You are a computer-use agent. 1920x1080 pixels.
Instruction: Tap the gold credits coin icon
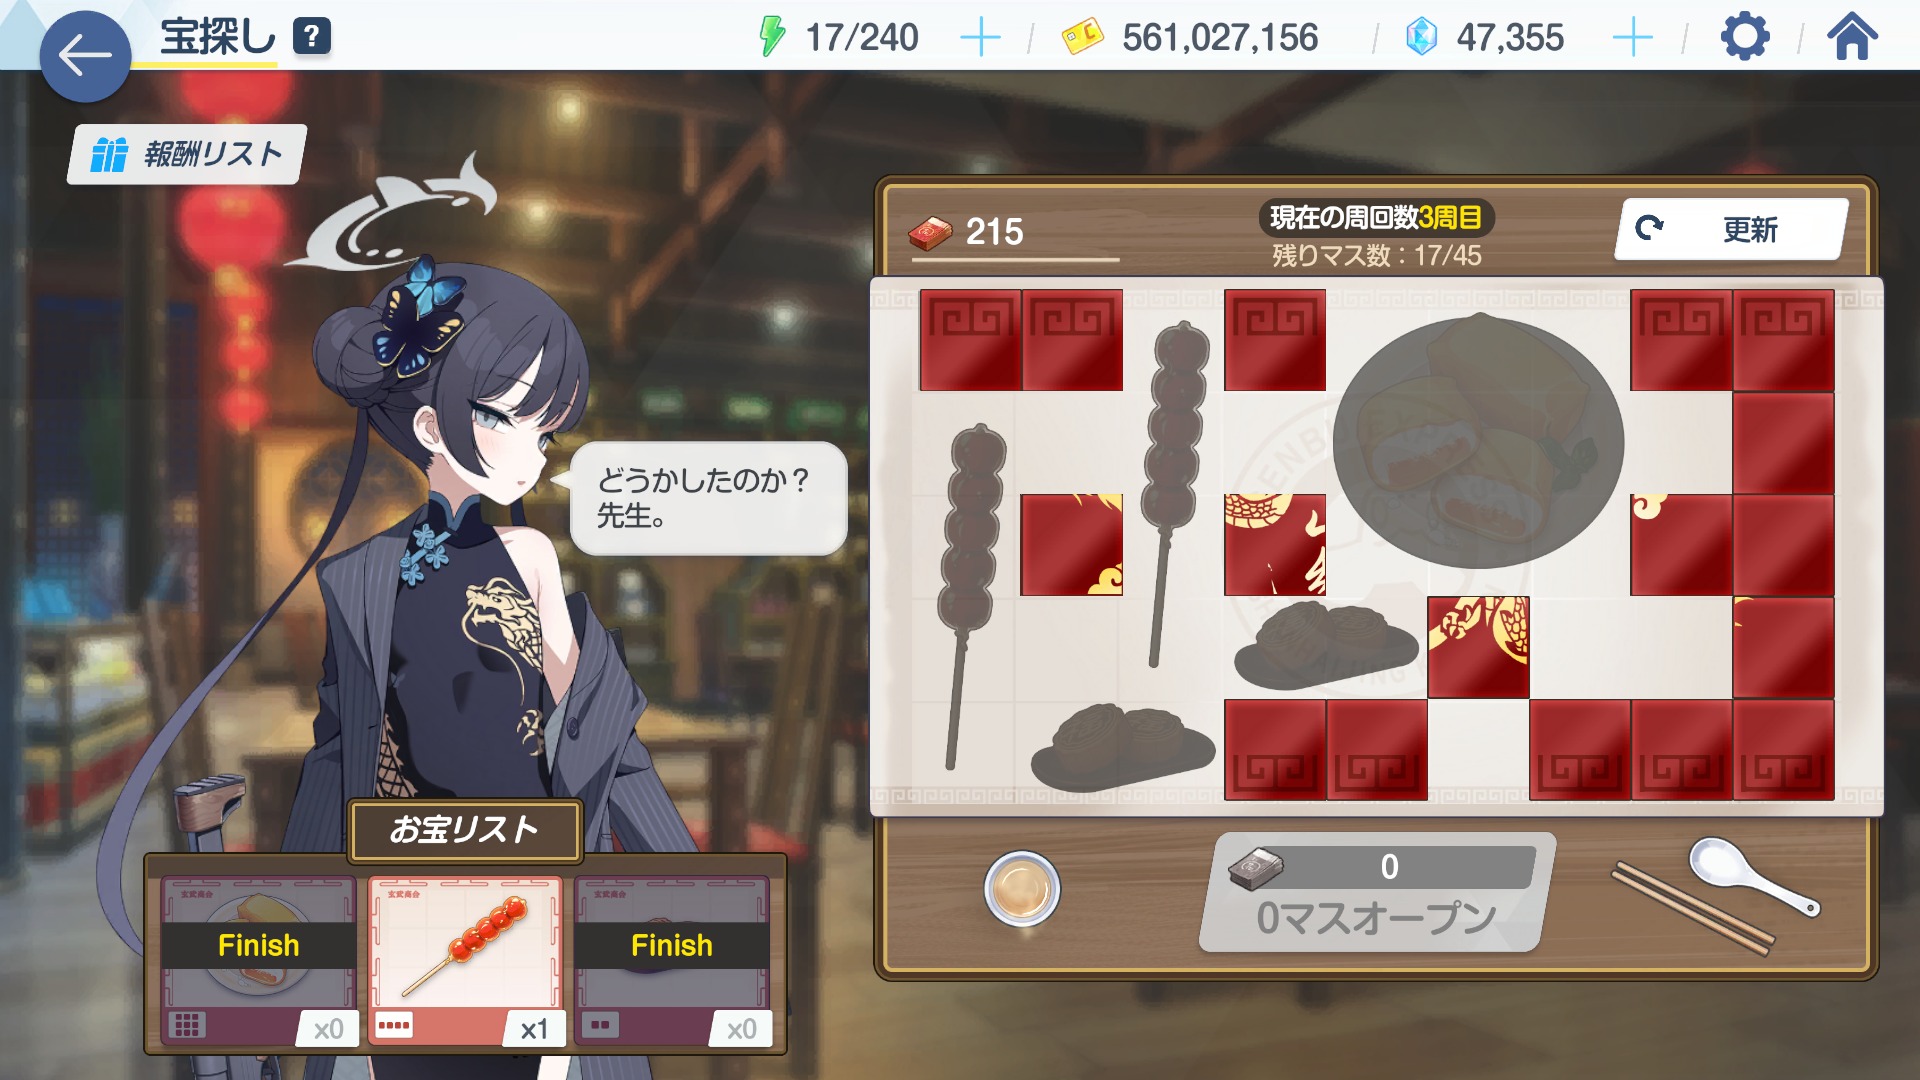click(x=1082, y=37)
